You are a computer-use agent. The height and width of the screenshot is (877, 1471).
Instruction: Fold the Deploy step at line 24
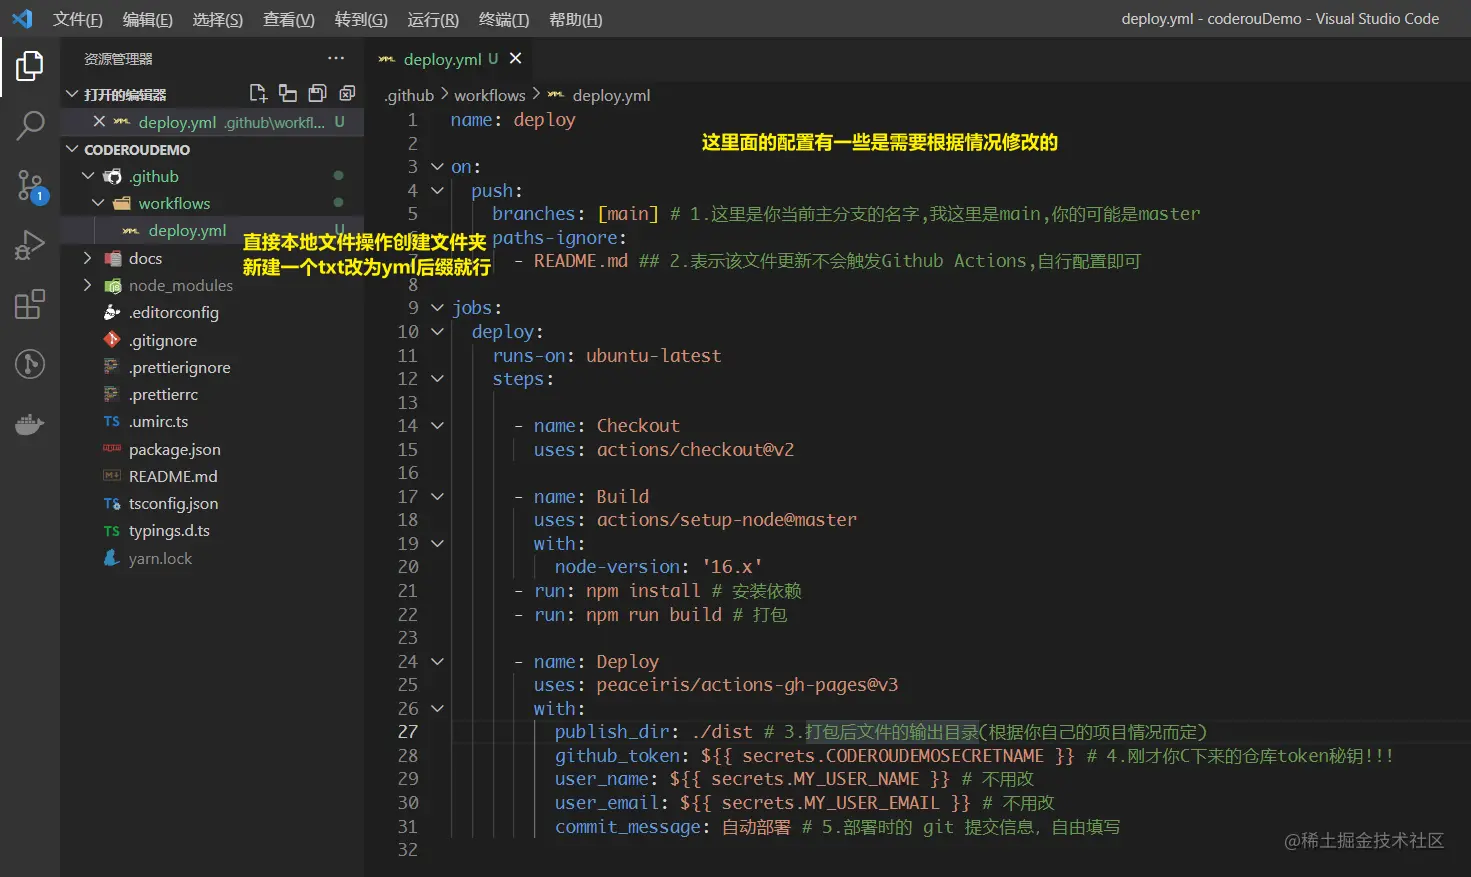click(437, 661)
